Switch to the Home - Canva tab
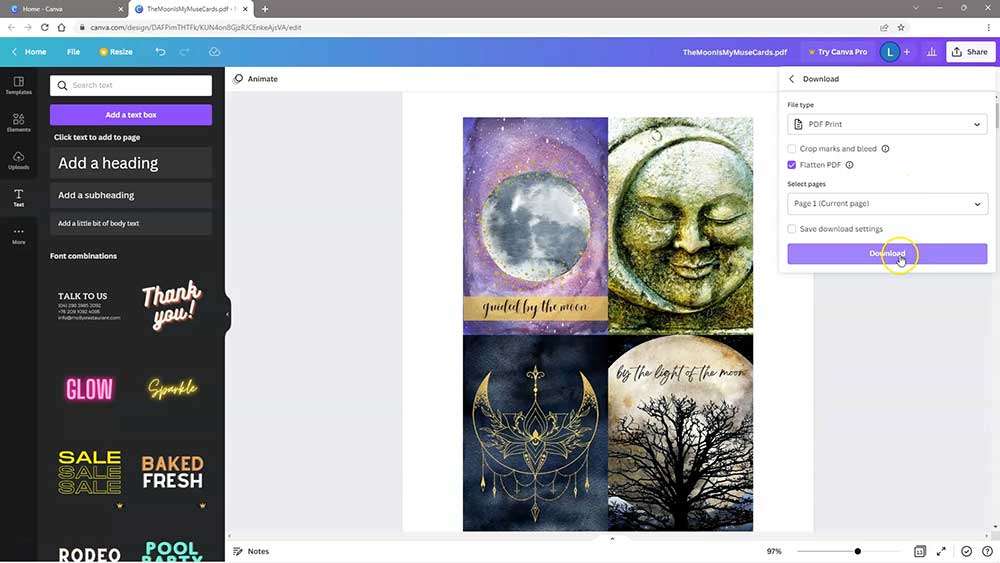The height and width of the screenshot is (563, 1000). pyautogui.click(x=64, y=9)
